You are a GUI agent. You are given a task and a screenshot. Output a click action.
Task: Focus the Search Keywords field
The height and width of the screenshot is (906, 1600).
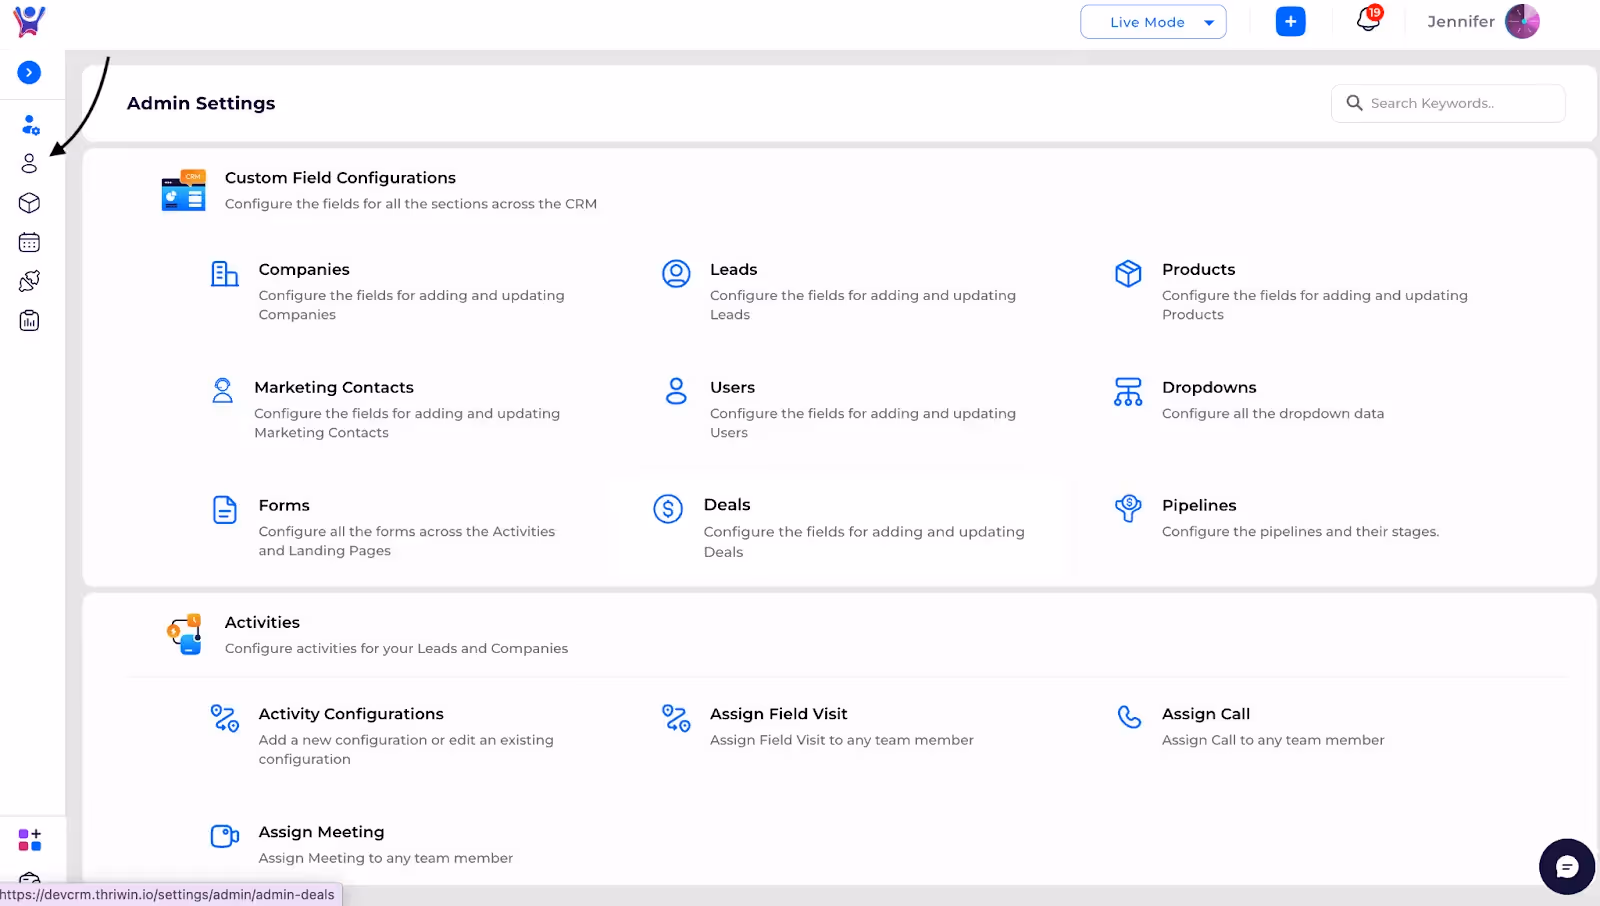[x=1448, y=103]
